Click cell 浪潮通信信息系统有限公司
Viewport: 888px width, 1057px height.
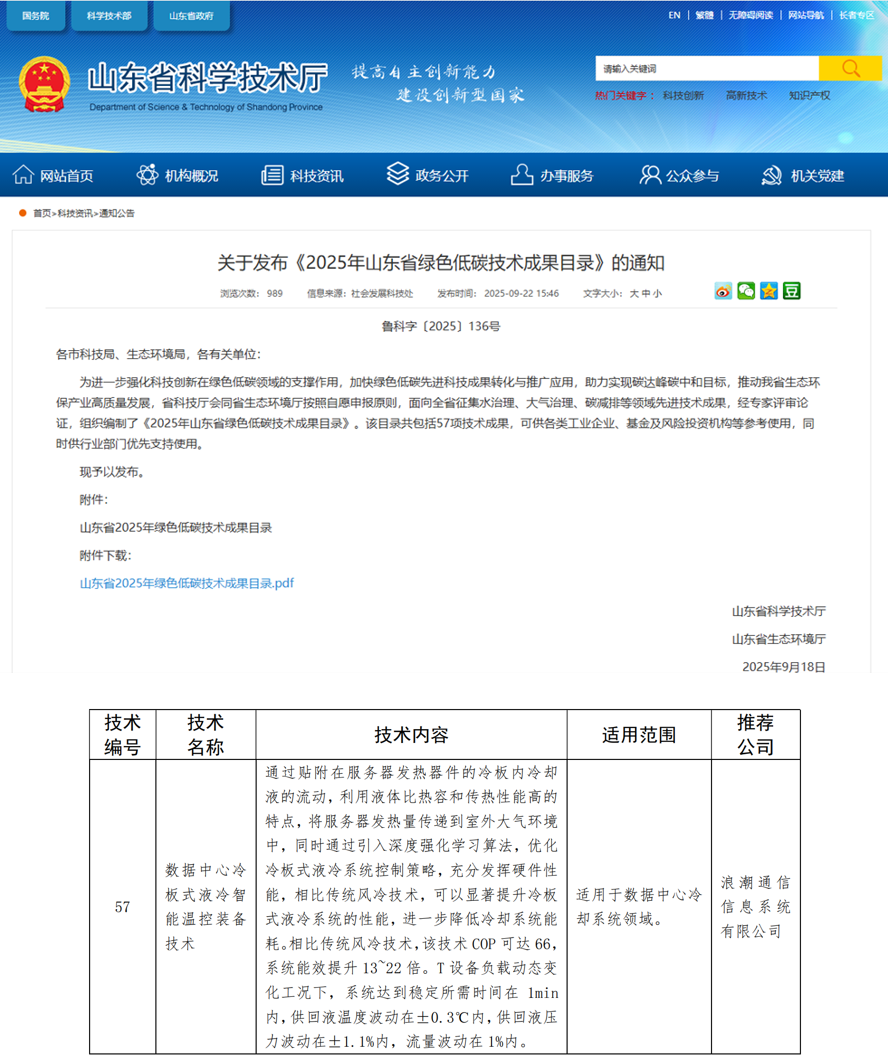(x=756, y=907)
